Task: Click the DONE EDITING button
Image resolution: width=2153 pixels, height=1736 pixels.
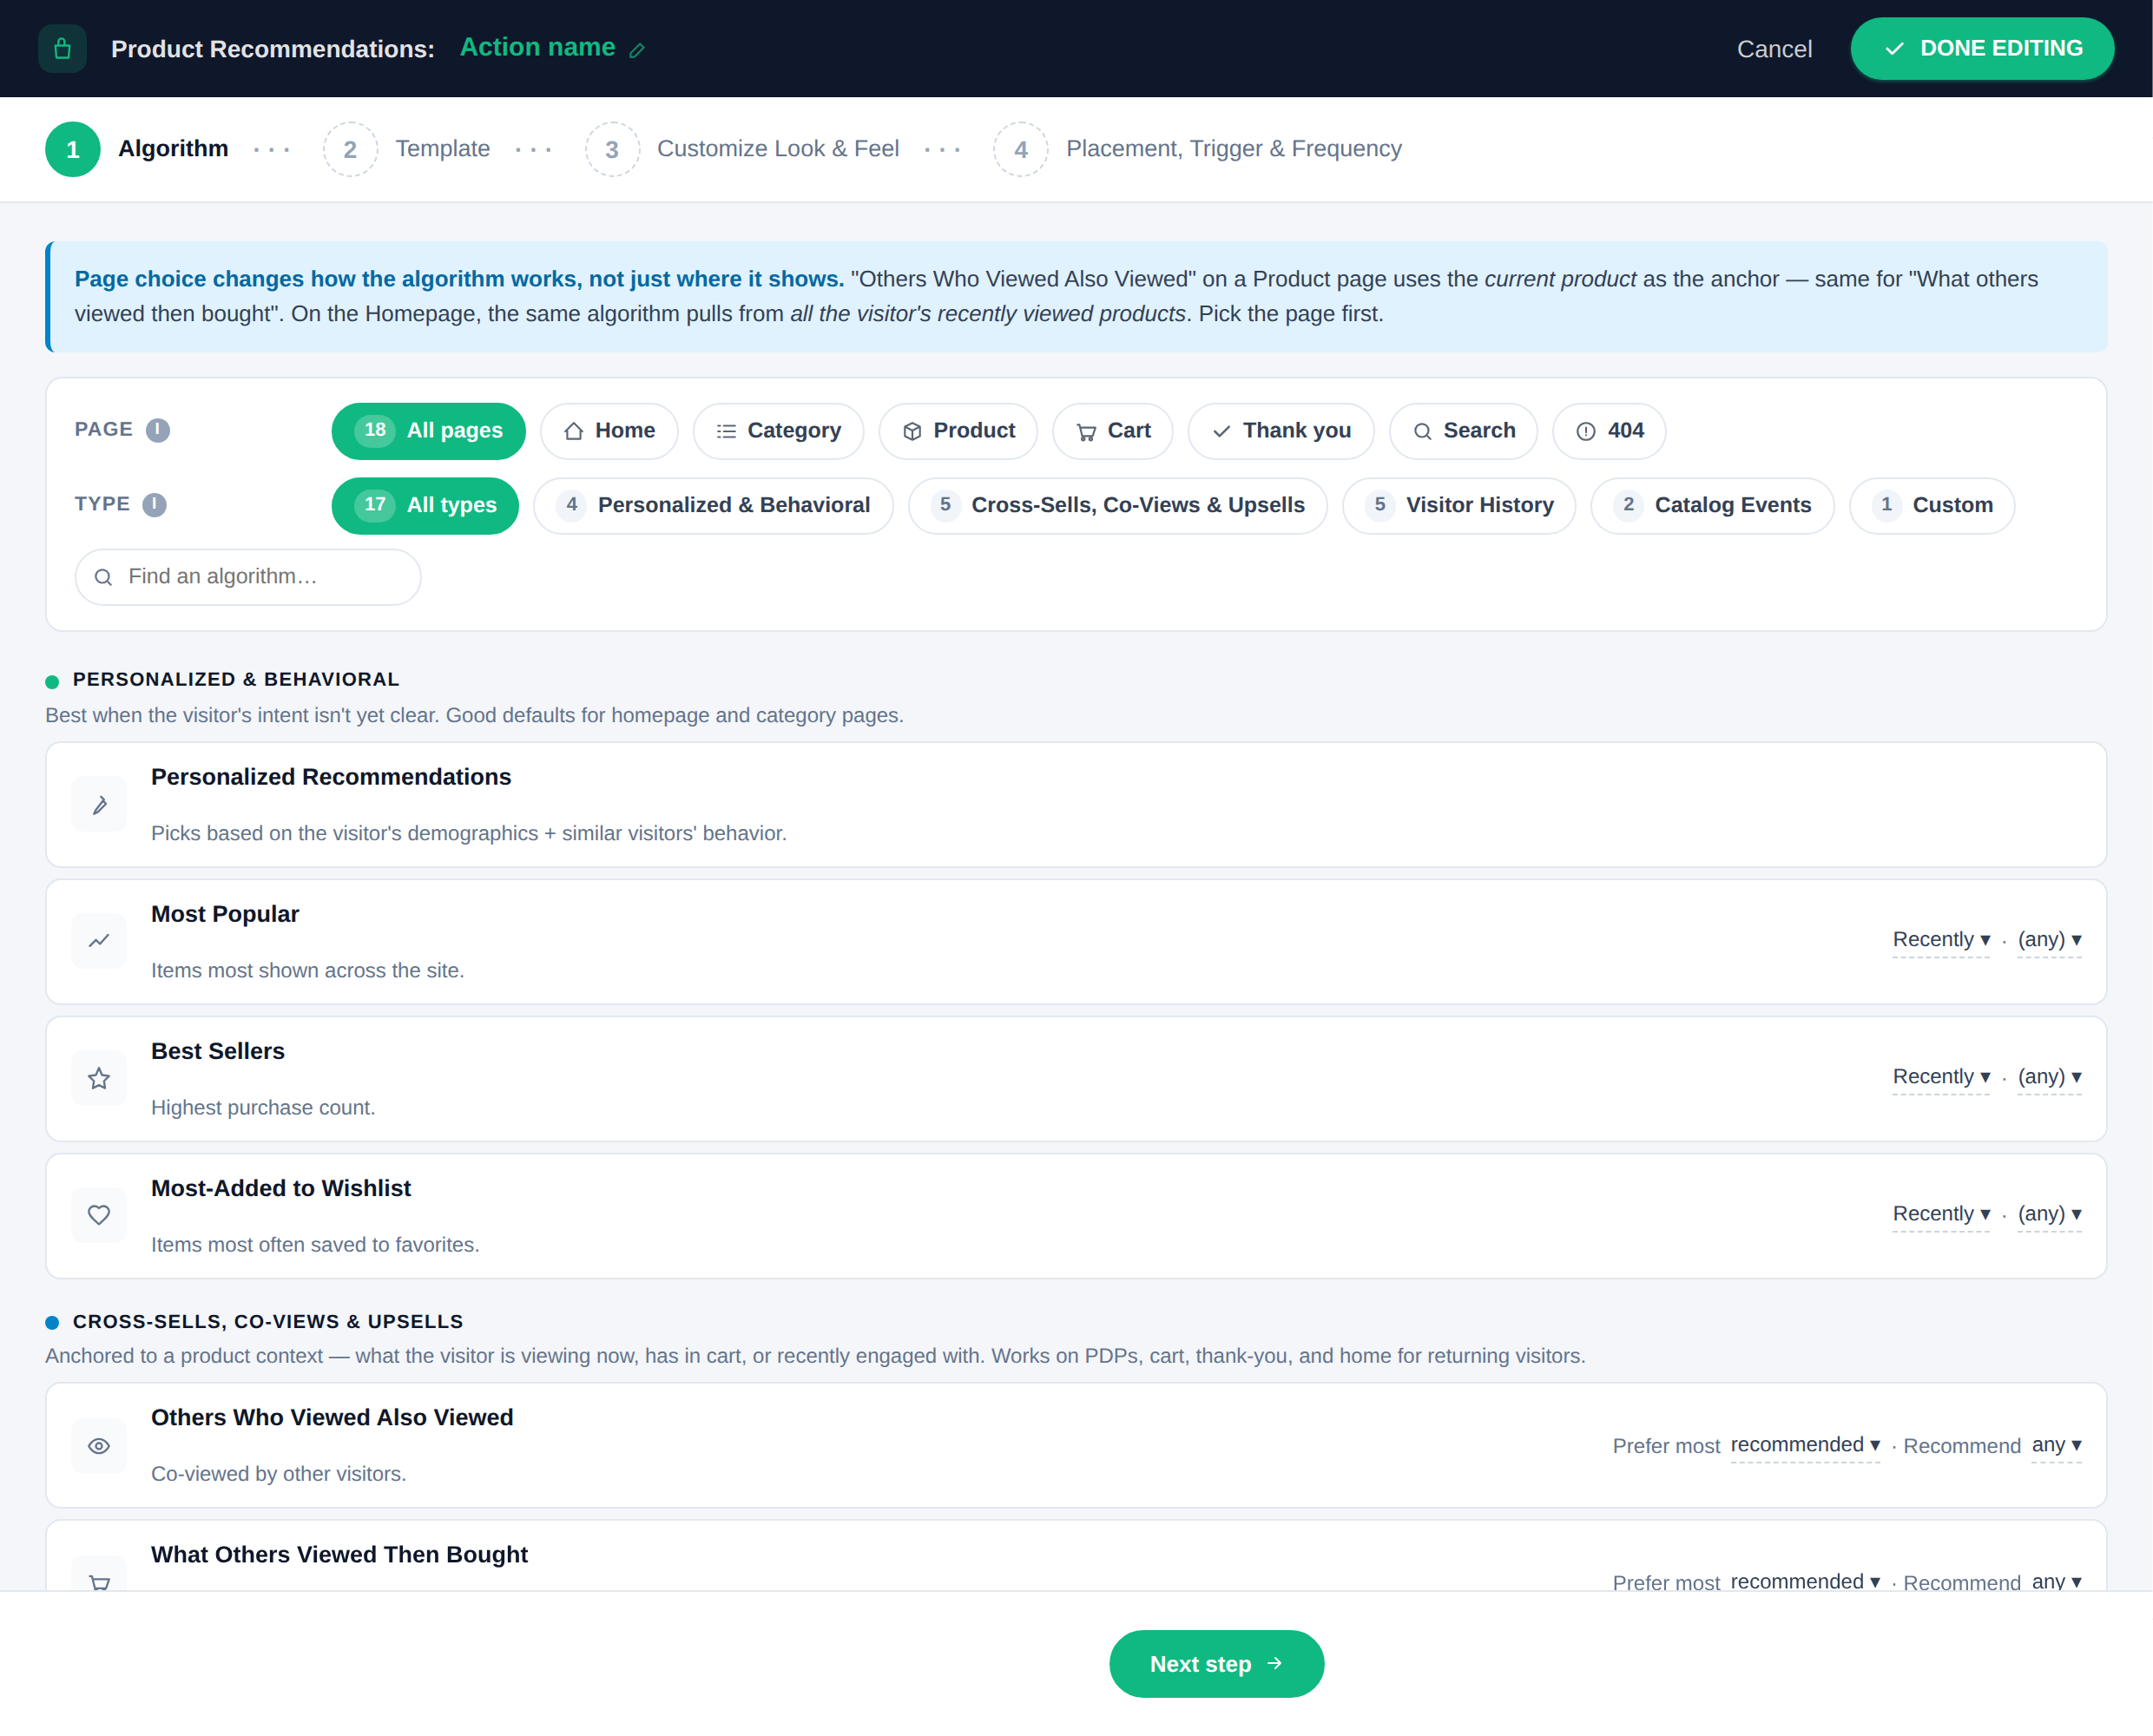Action: point(1981,48)
